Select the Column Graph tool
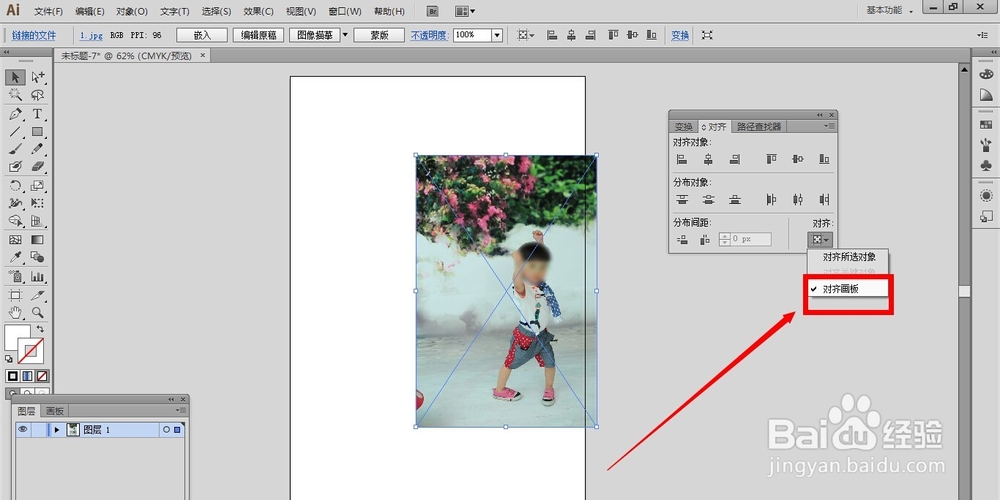The width and height of the screenshot is (1000, 500). click(38, 277)
